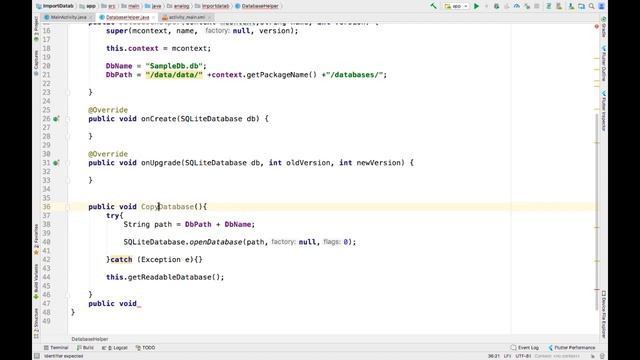The image size is (640, 360).
Task: Click the error indicator at scrollbar top
Action: click(597, 27)
